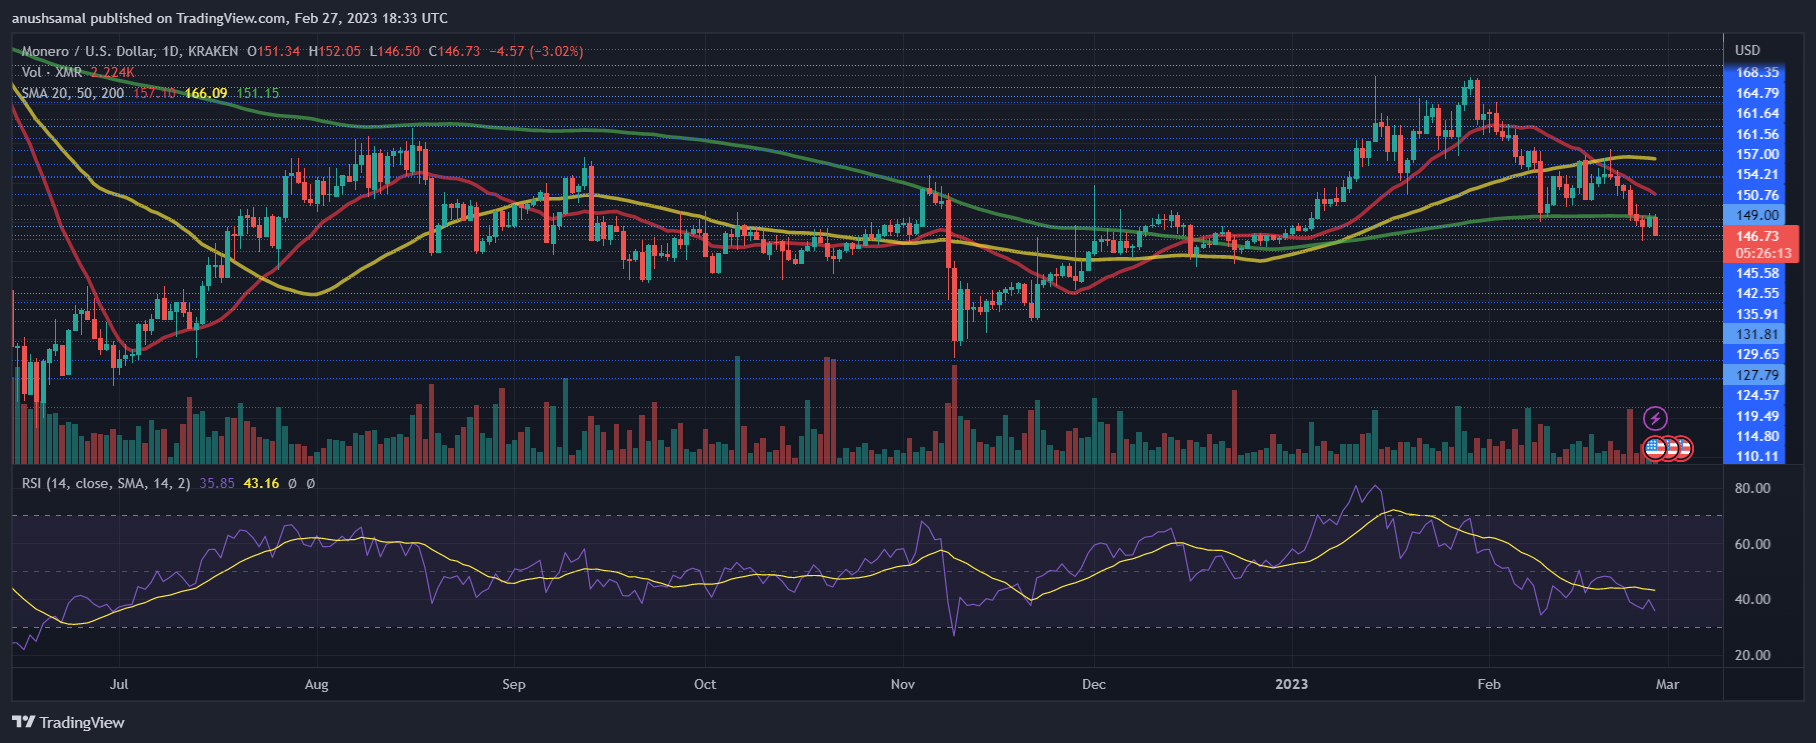Open the USD currency selector on price axis
Viewport: 1816px width, 743px height.
pos(1747,50)
